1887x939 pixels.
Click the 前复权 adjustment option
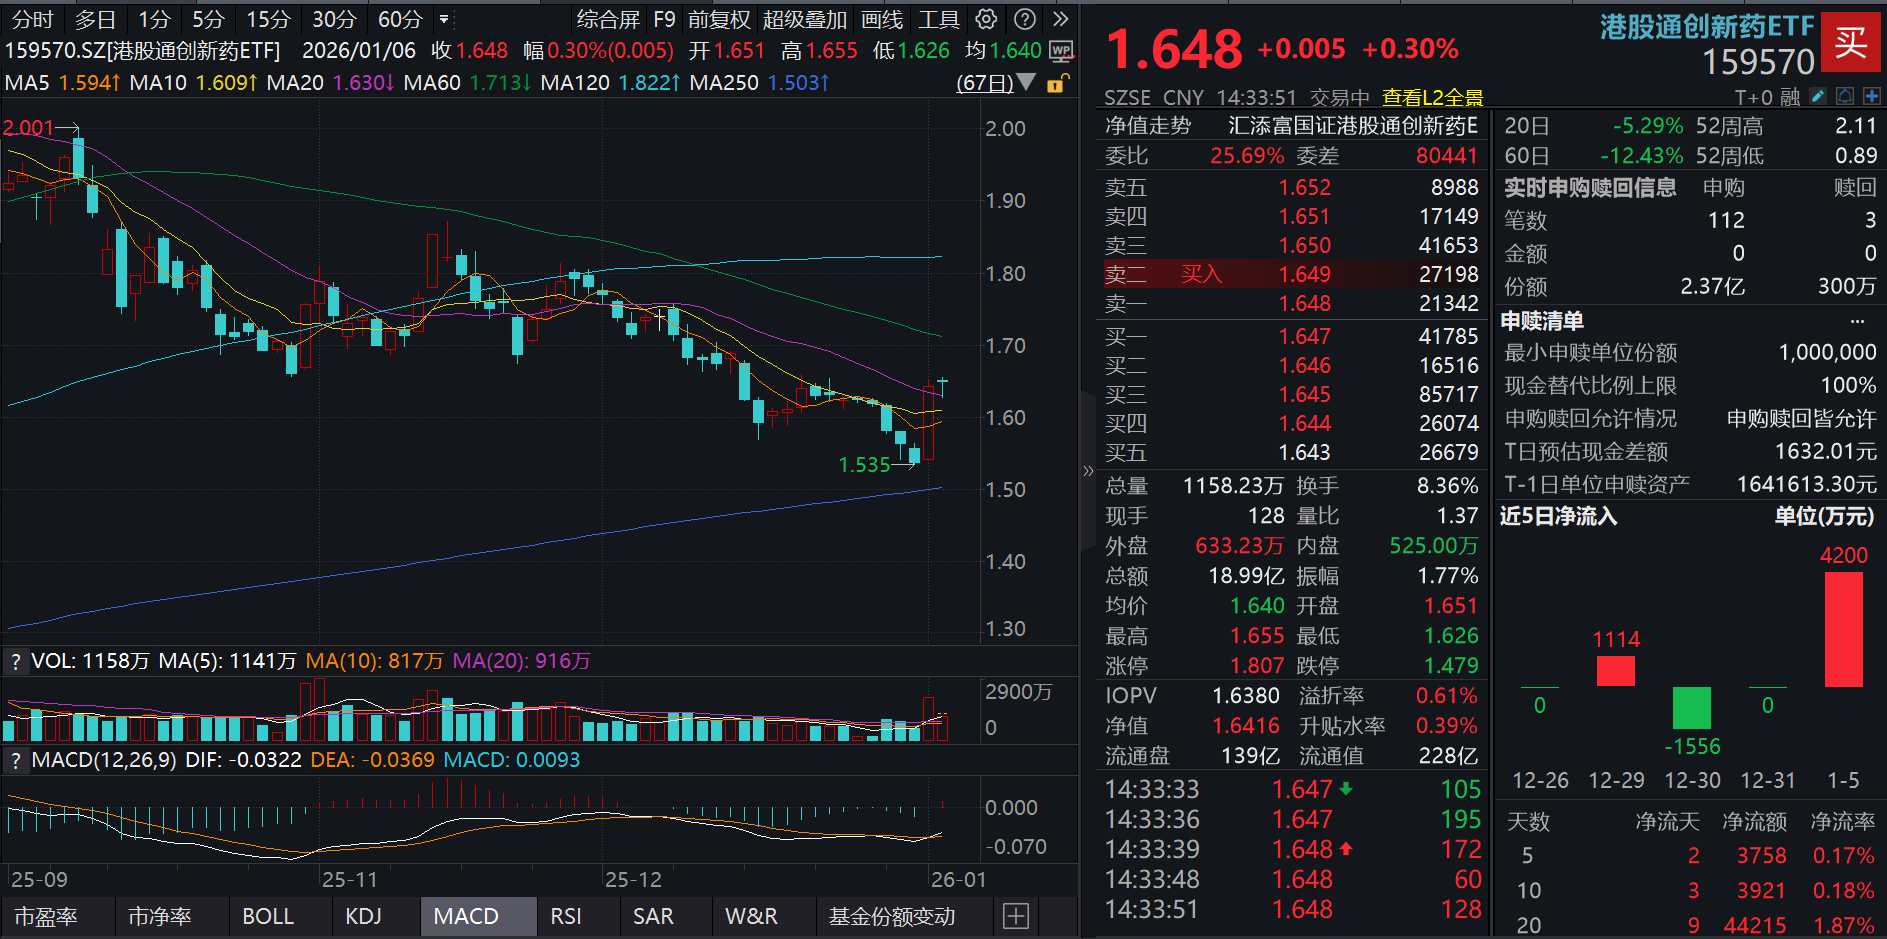point(718,19)
